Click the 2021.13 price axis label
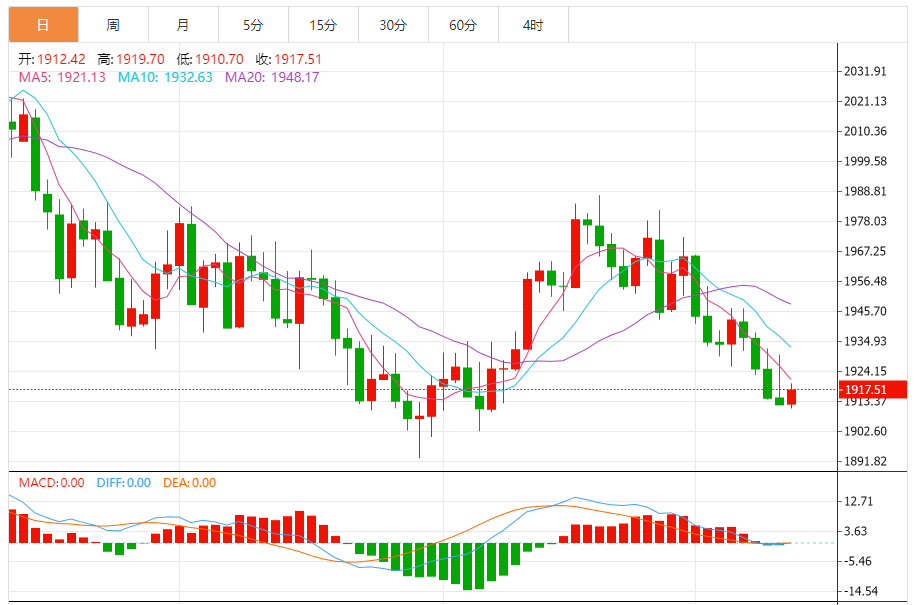The height and width of the screenshot is (605, 922). coord(865,101)
